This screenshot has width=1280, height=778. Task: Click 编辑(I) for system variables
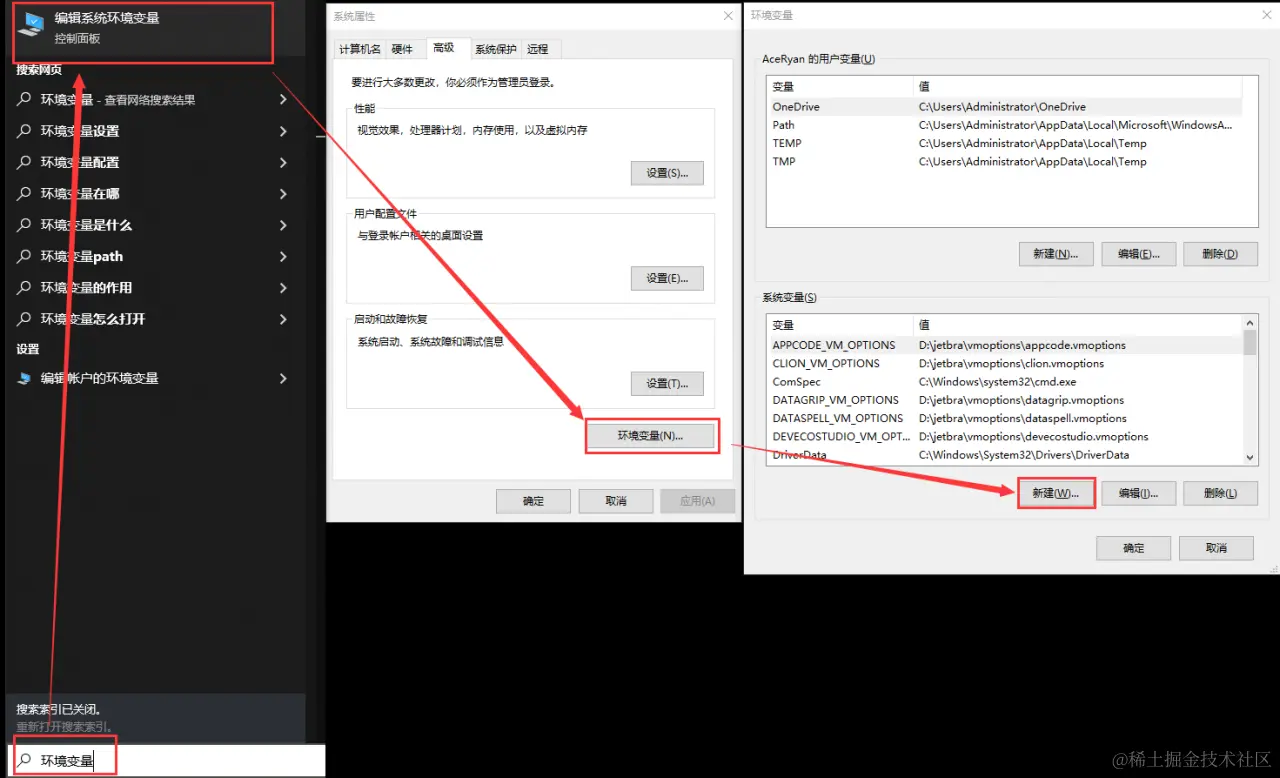tap(1138, 493)
